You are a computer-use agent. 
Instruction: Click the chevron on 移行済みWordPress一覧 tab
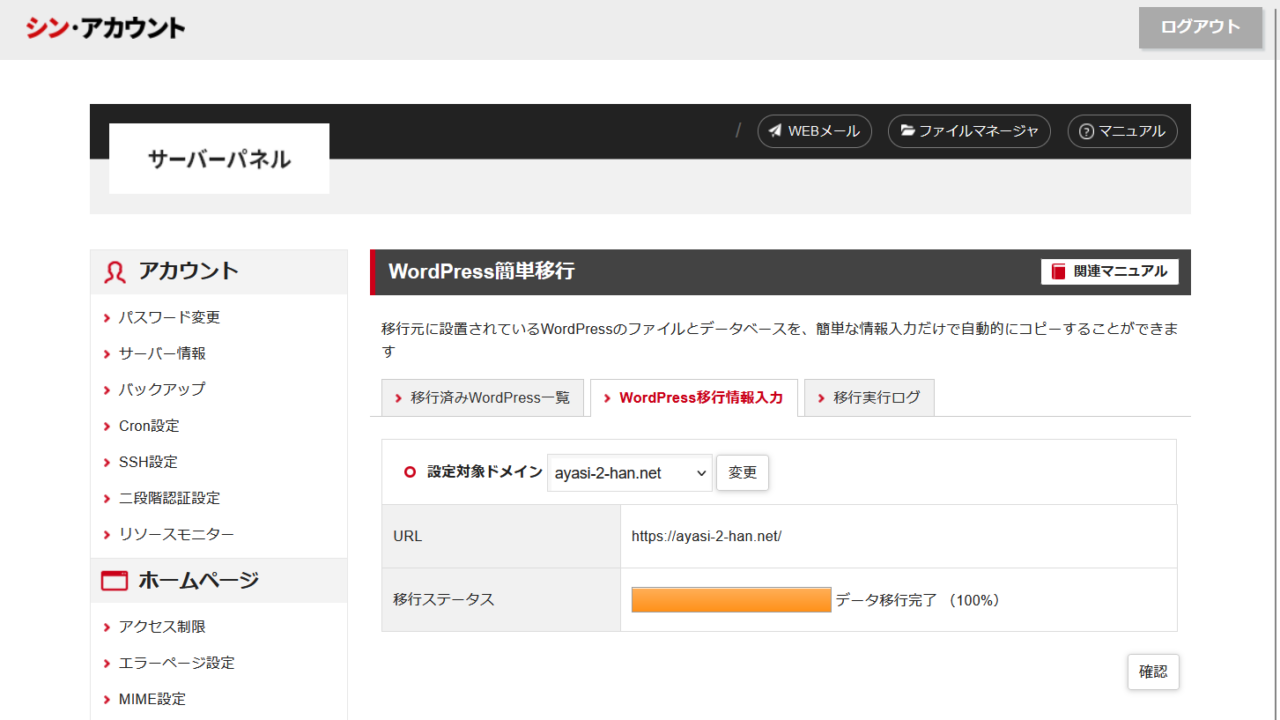(399, 398)
